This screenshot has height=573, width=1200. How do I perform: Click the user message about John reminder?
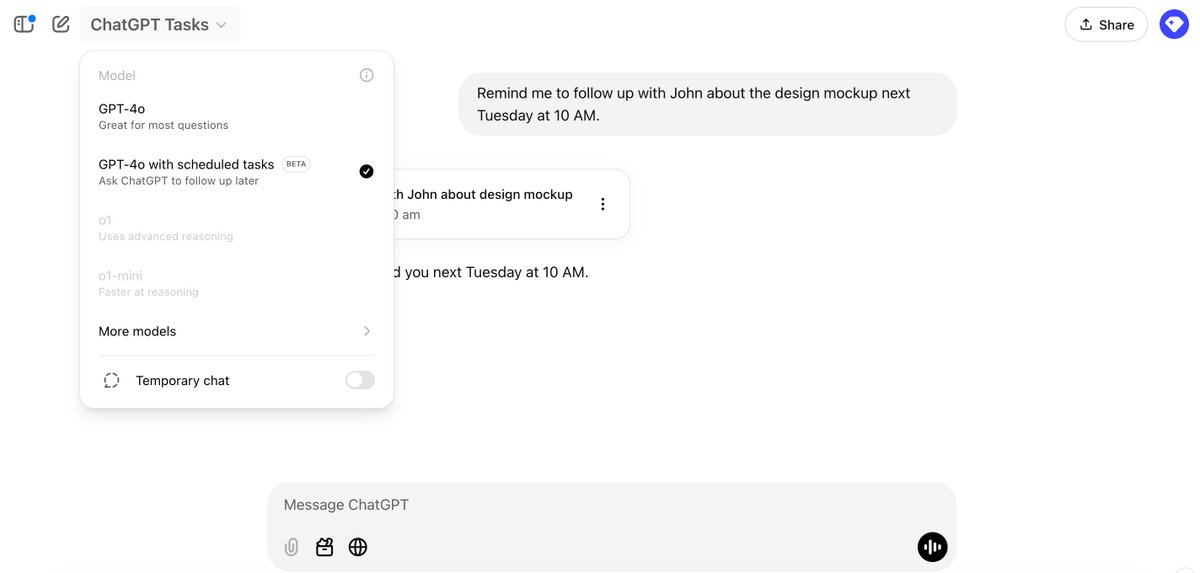pyautogui.click(x=707, y=104)
